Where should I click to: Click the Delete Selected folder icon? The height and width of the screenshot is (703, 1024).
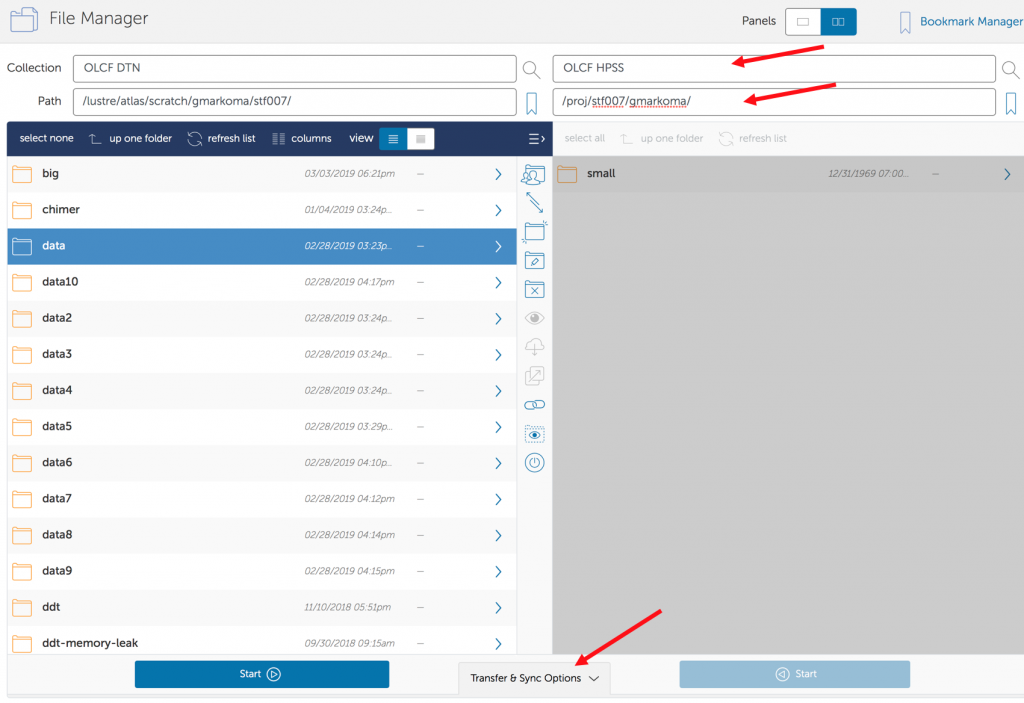tap(534, 290)
